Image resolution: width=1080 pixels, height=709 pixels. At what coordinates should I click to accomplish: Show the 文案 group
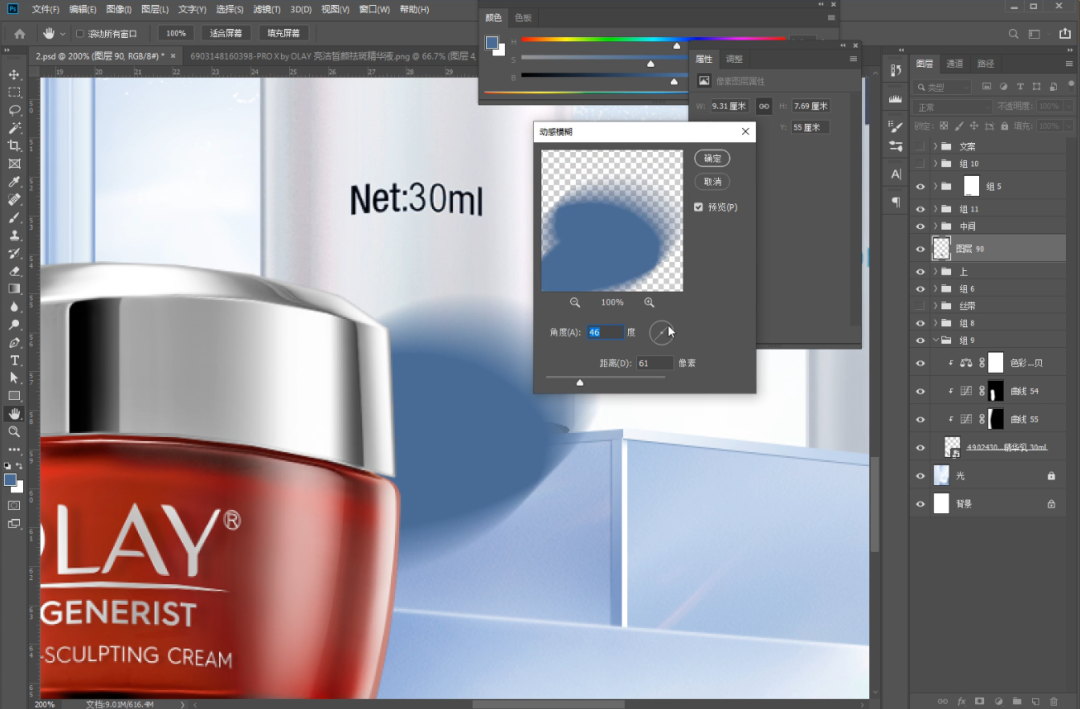point(920,146)
